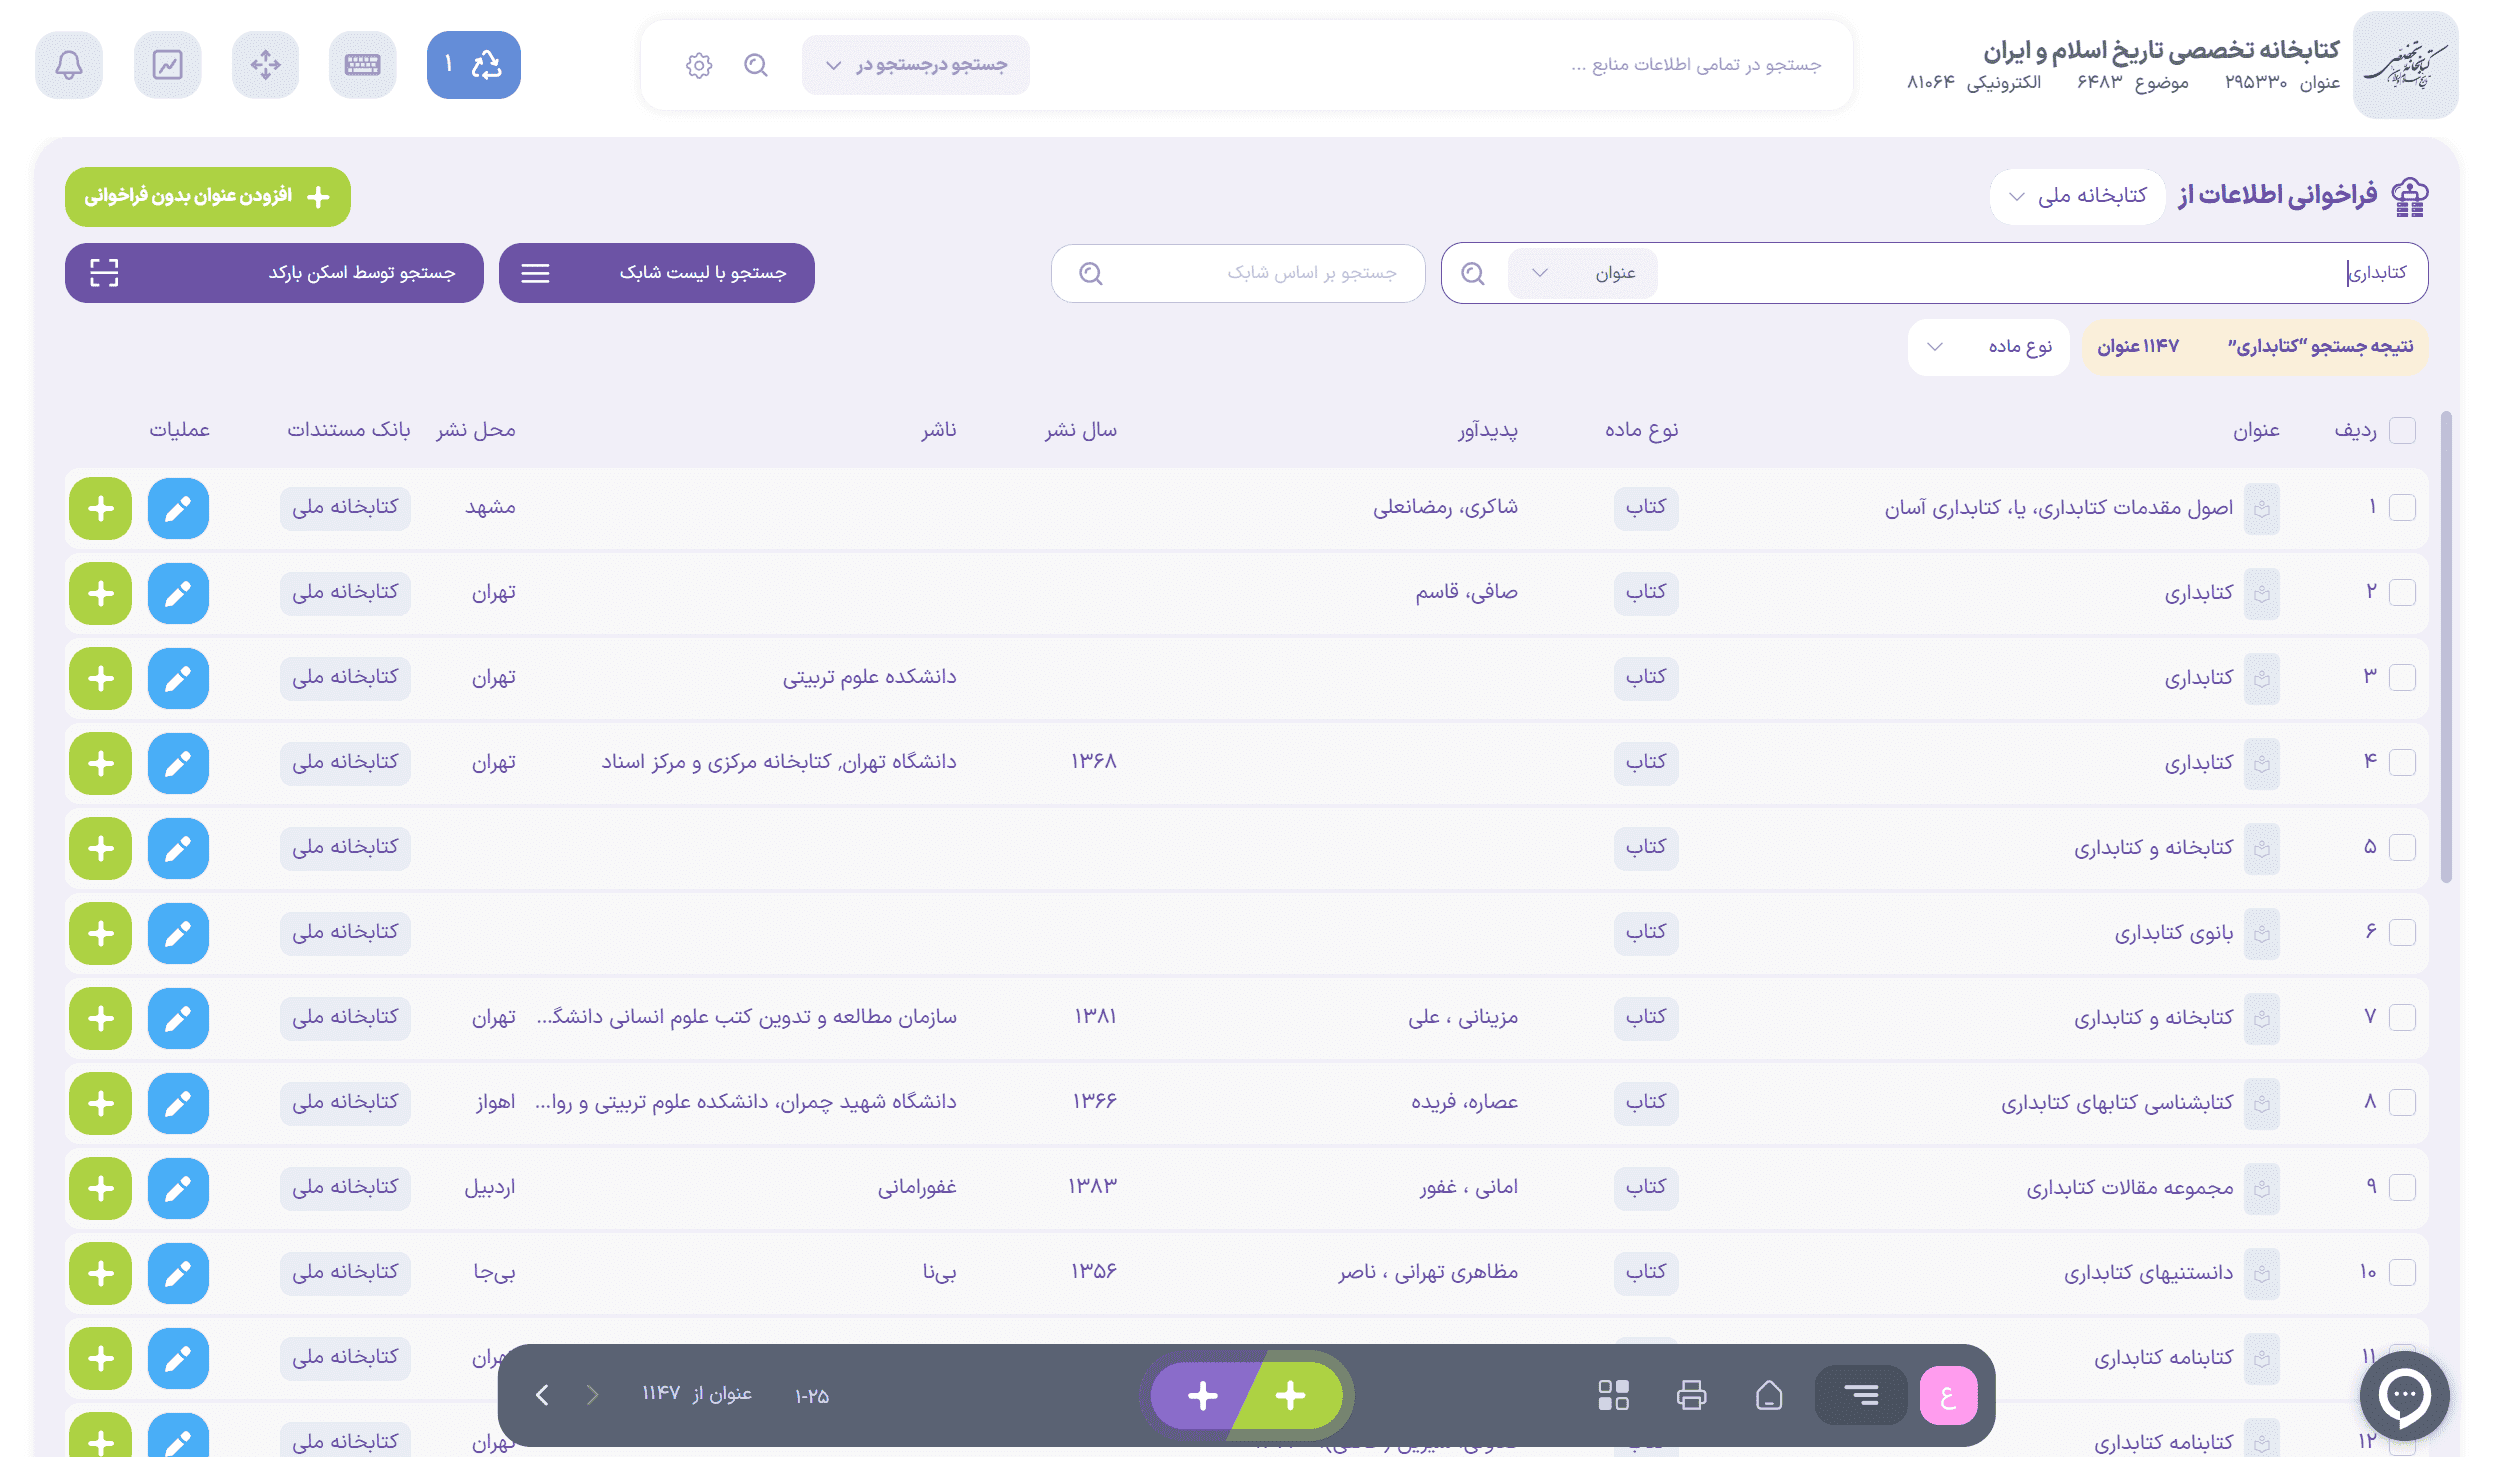Open the chat support bubble
Image resolution: width=2494 pixels, height=1457 pixels.
(2404, 1395)
